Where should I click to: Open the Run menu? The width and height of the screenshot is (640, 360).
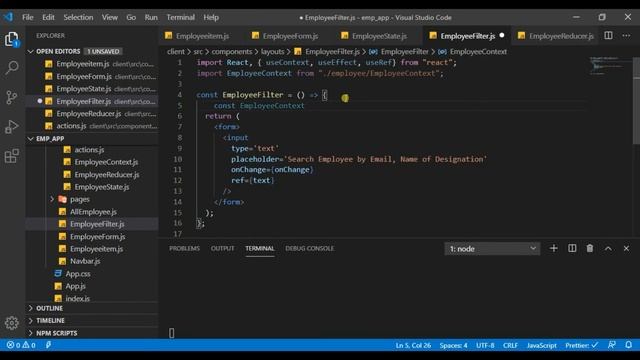click(151, 17)
